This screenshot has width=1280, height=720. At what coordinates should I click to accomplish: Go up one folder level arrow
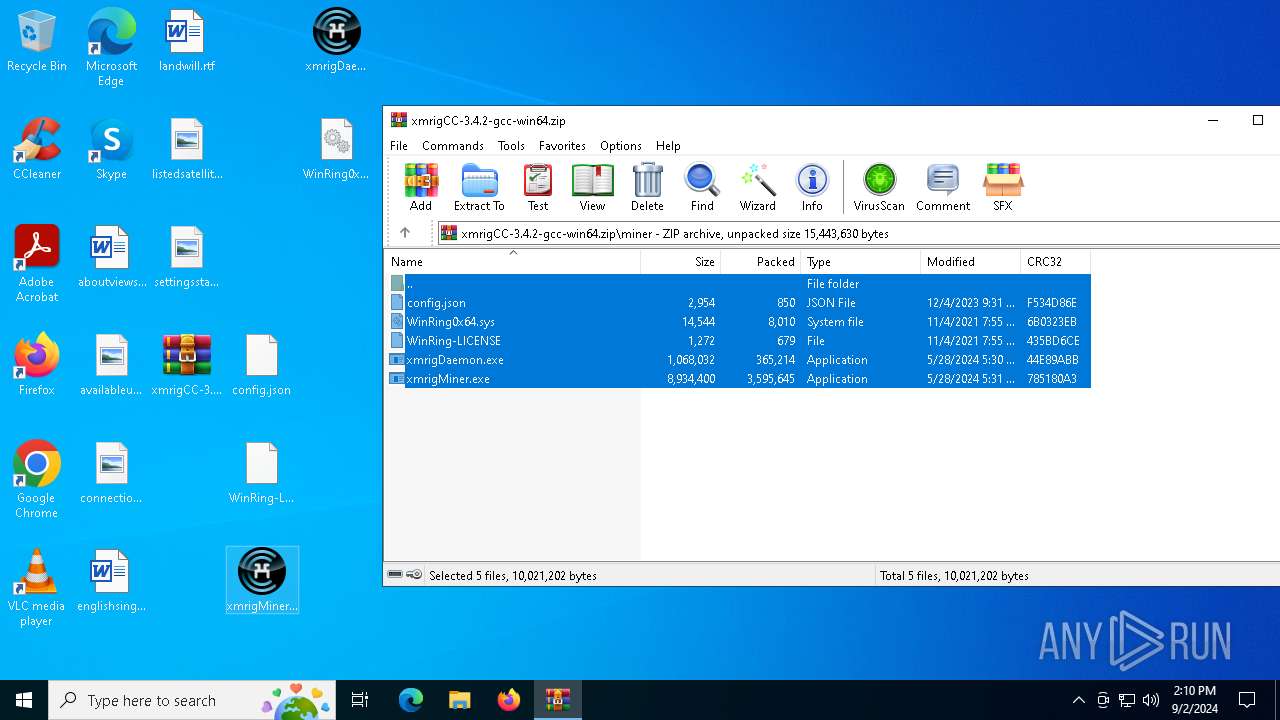click(405, 233)
